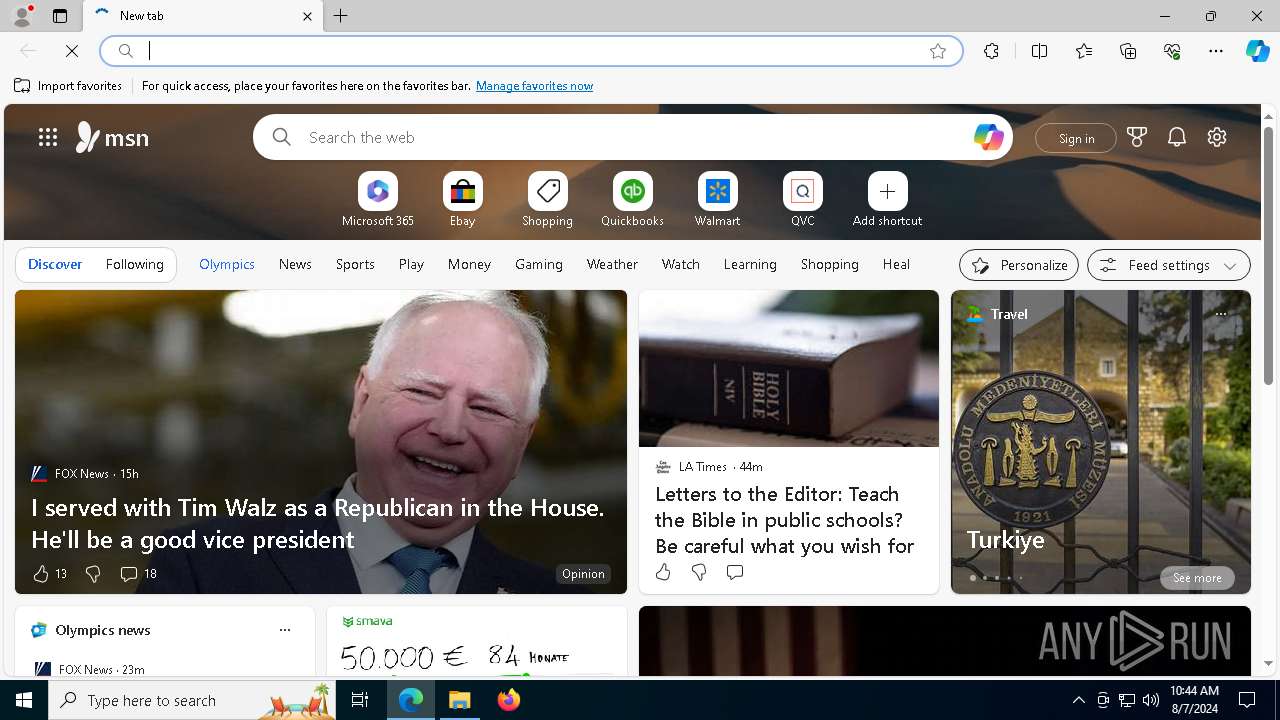The height and width of the screenshot is (720, 1280).
Task: Open the Extensions puzzle icon
Action: point(991,51)
